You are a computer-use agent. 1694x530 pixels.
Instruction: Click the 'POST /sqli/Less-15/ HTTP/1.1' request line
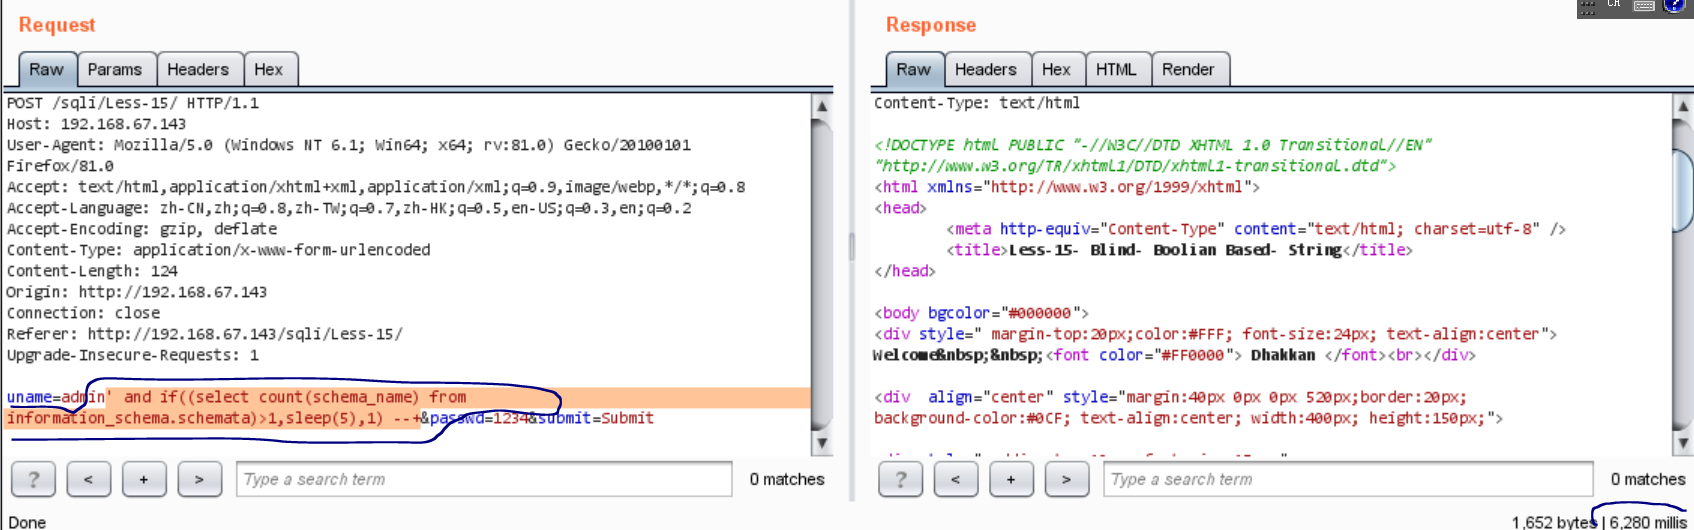click(133, 103)
